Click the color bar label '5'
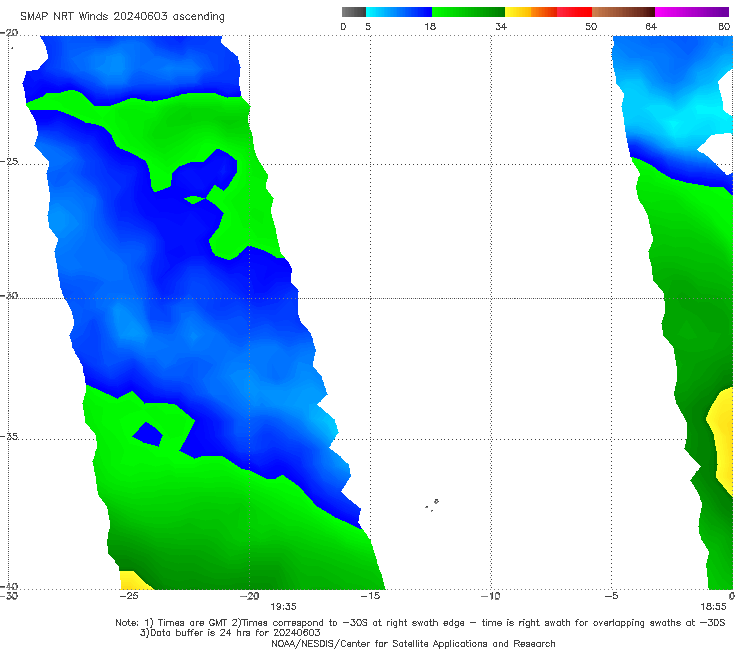740x650 pixels. coord(368,26)
